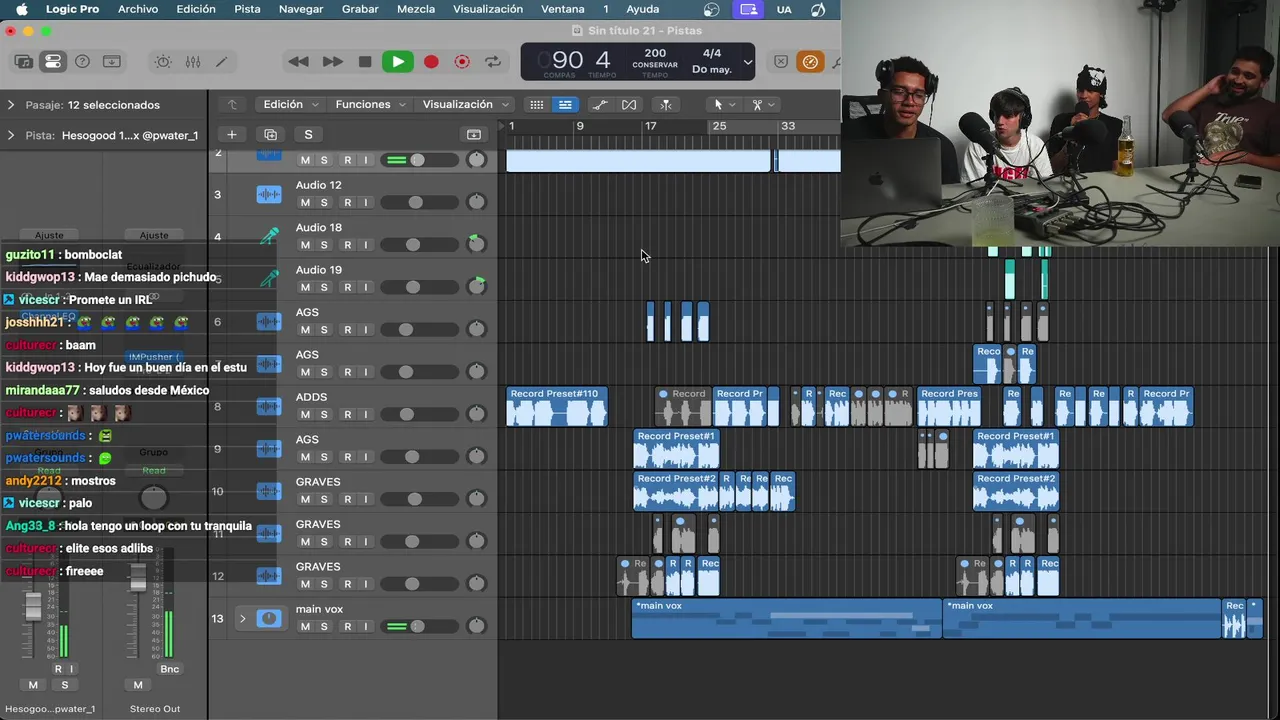Switch to grid view icon in Tracks toolbar

coord(537,104)
